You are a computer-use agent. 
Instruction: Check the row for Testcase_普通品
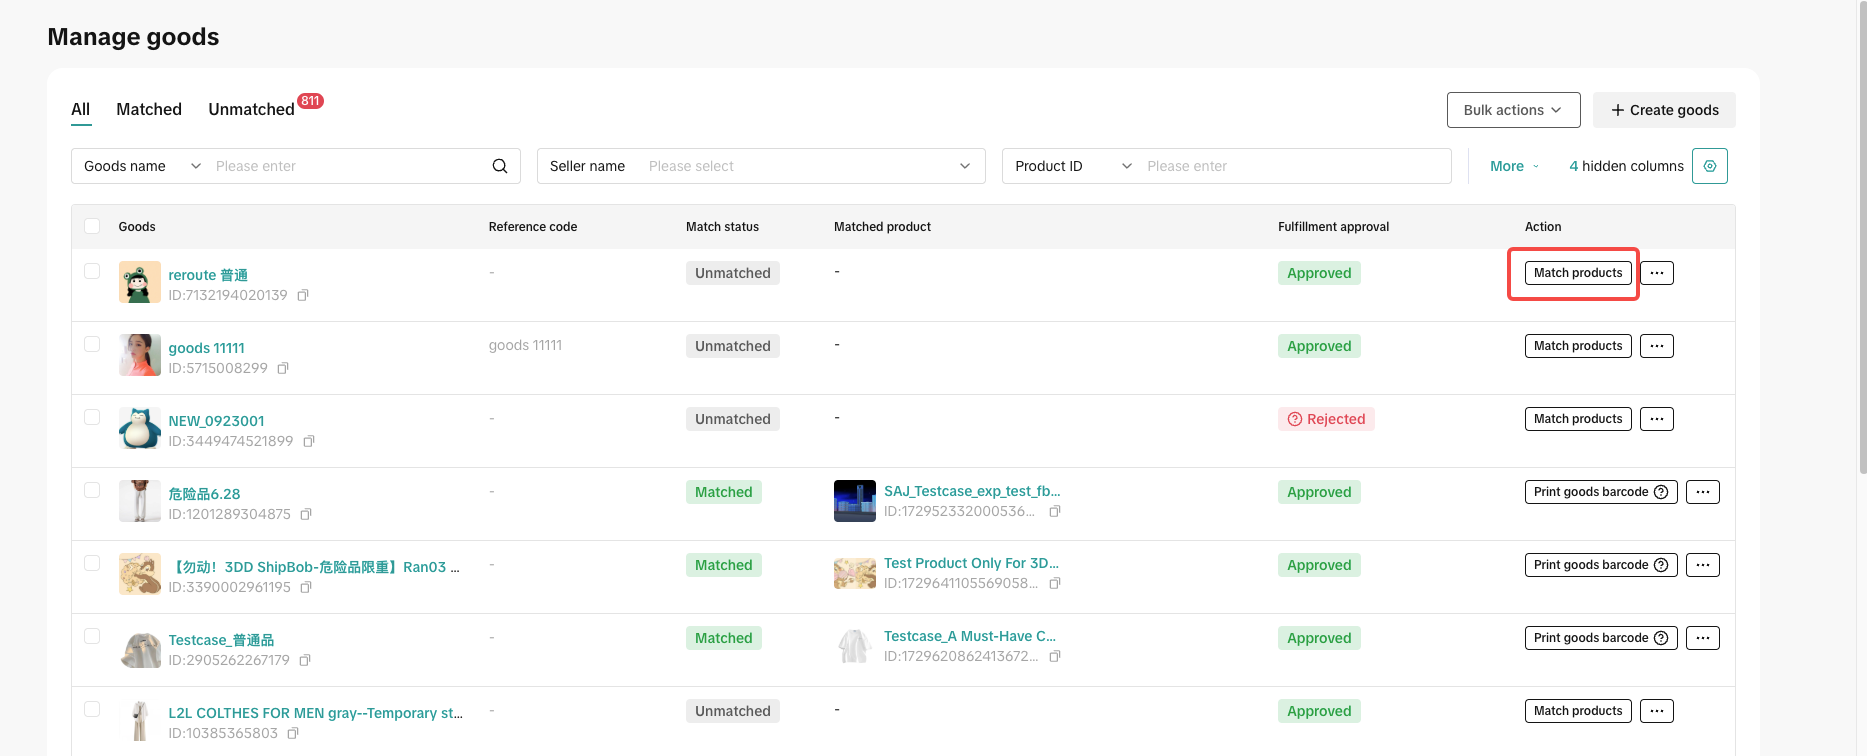click(x=92, y=636)
